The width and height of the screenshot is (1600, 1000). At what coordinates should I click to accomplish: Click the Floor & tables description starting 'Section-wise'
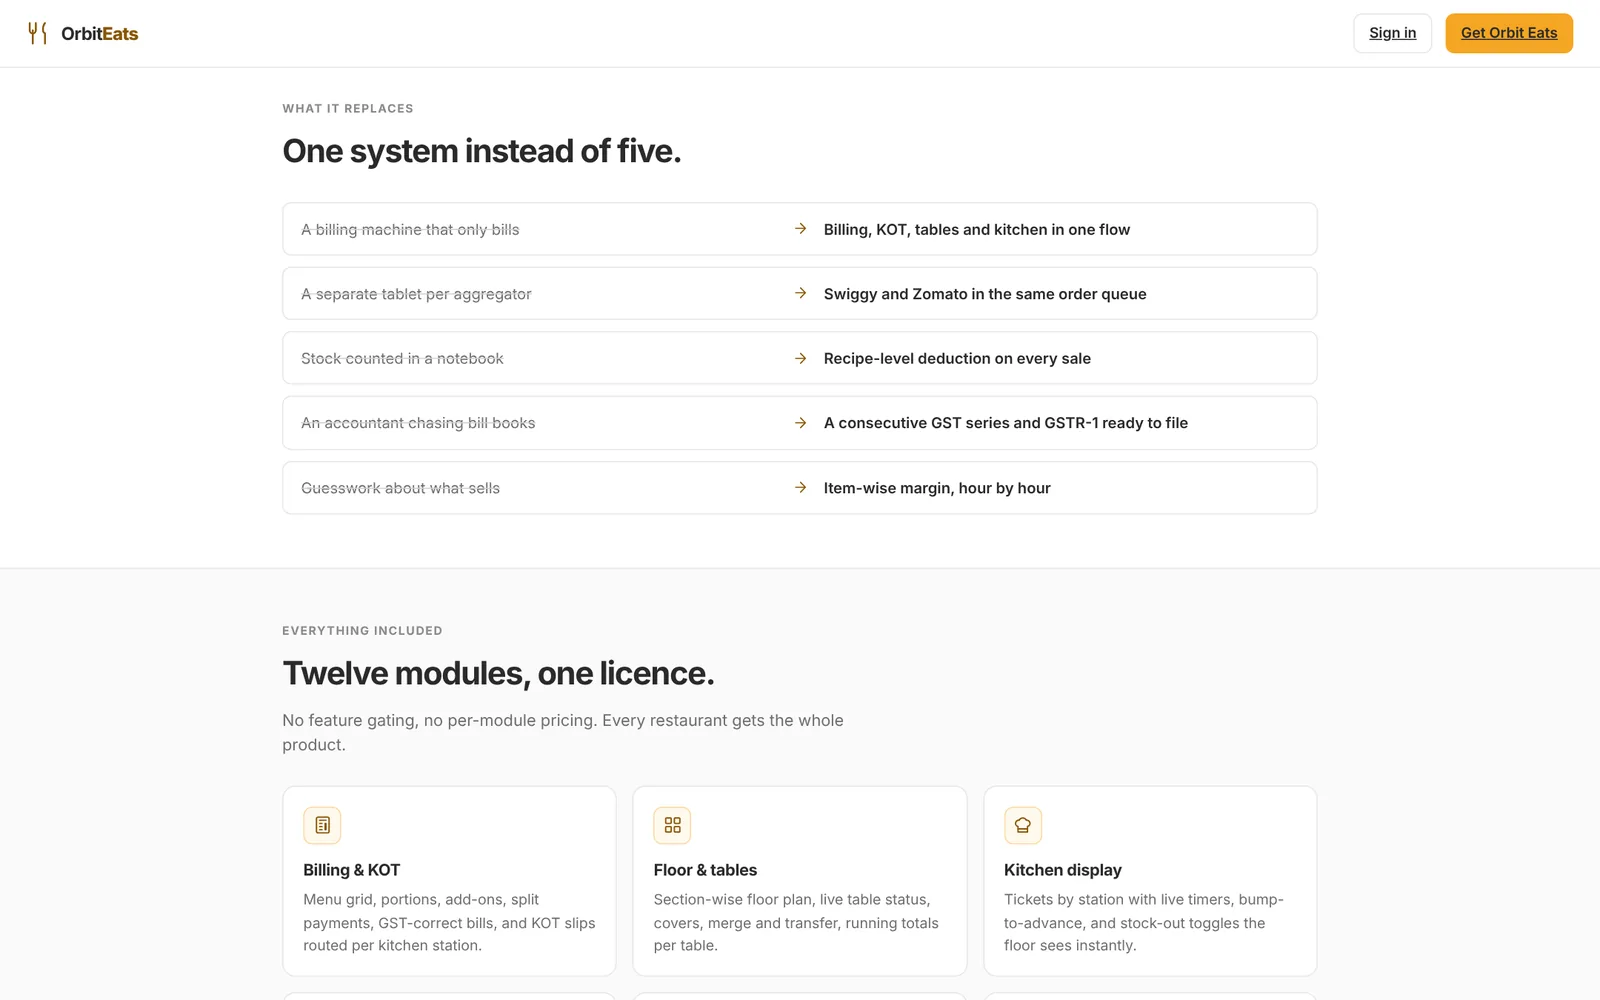pyautogui.click(x=796, y=923)
